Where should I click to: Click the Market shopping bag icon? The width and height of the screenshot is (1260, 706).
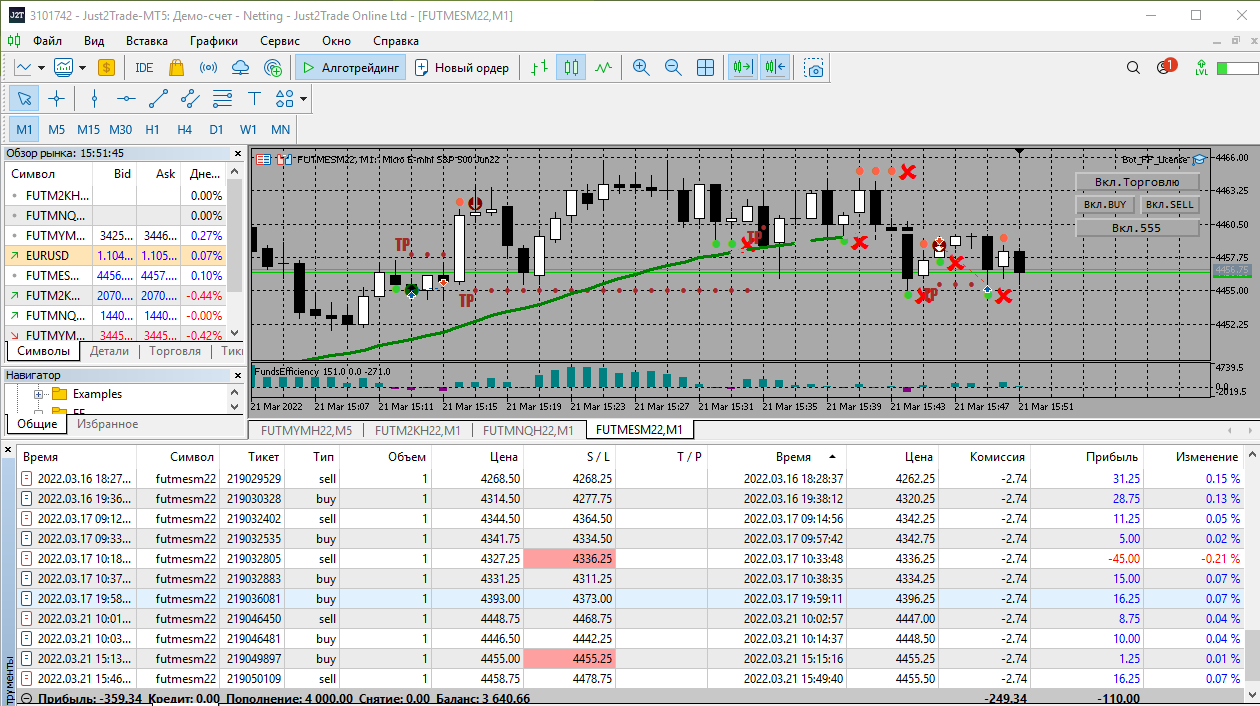click(x=176, y=68)
